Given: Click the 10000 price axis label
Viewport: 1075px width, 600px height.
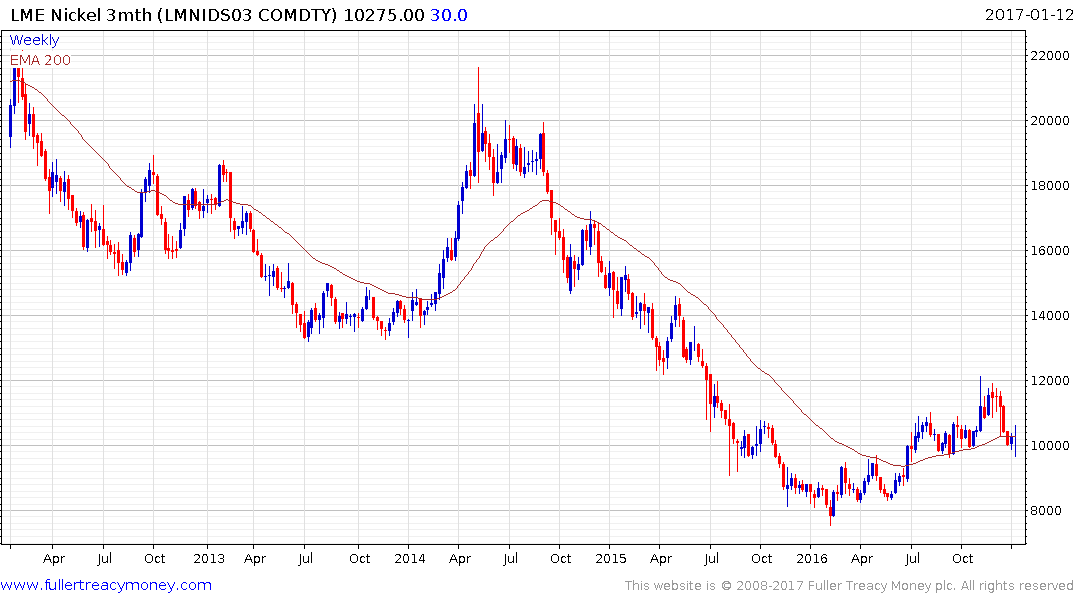Looking at the screenshot, I should point(1050,446).
